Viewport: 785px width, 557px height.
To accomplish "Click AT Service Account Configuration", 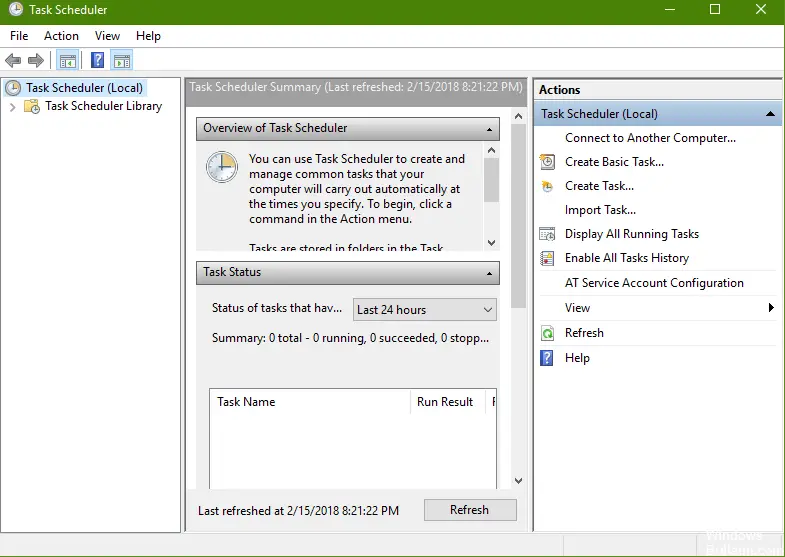I will [654, 283].
